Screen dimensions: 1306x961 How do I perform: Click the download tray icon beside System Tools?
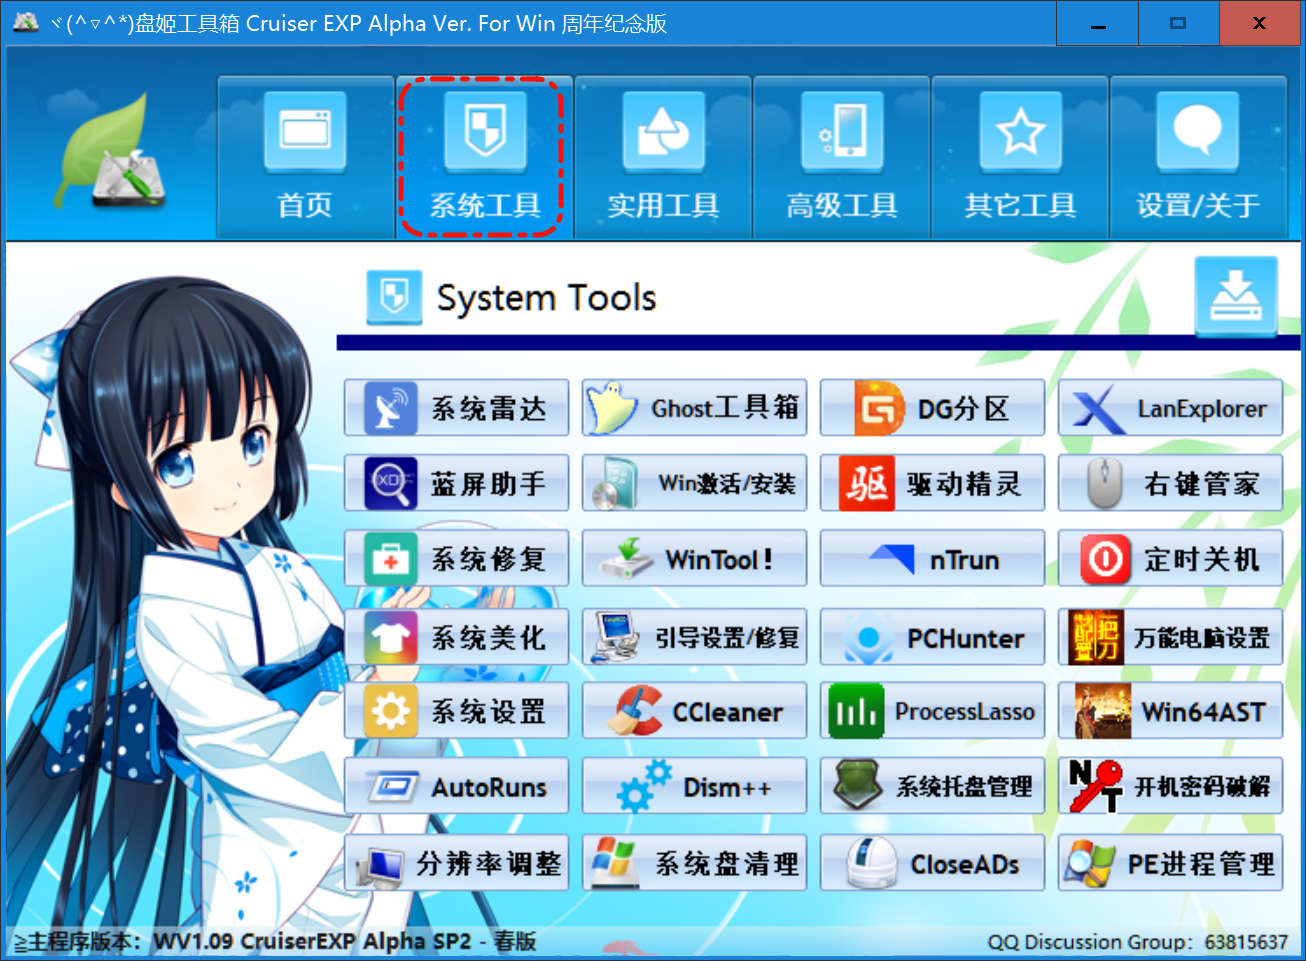pos(1236,296)
